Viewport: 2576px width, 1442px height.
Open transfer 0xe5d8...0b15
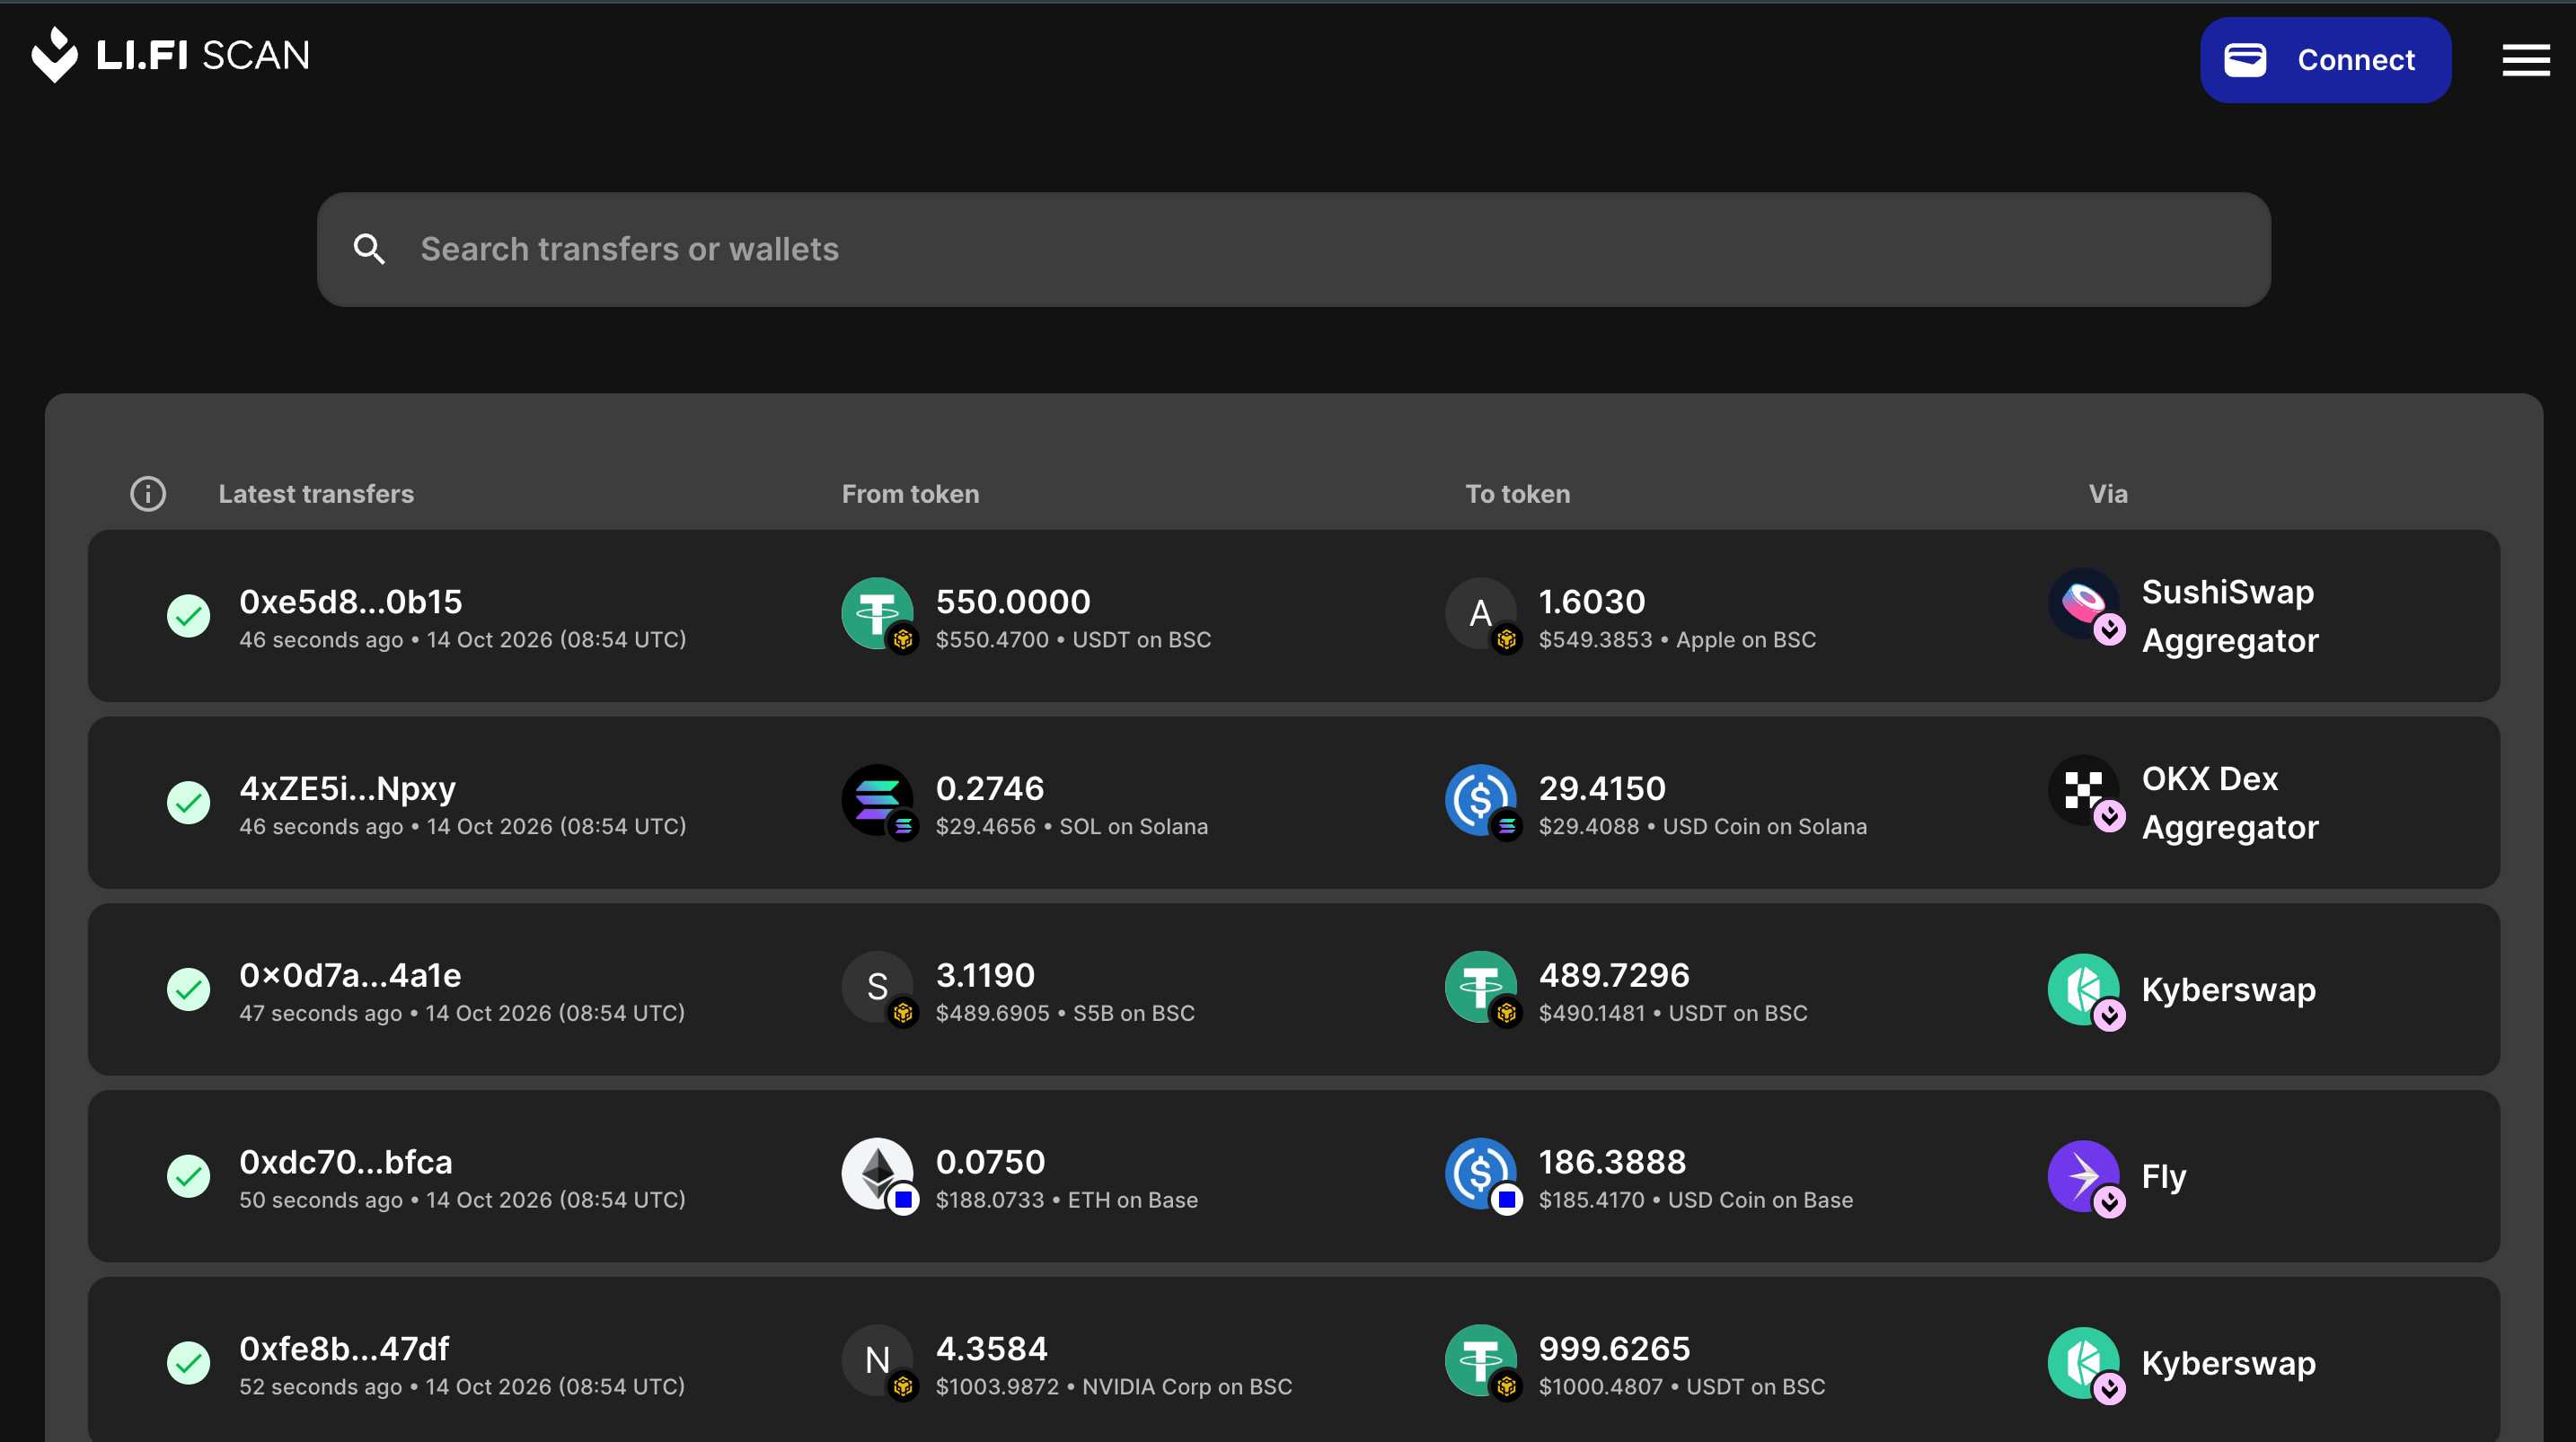point(1293,616)
